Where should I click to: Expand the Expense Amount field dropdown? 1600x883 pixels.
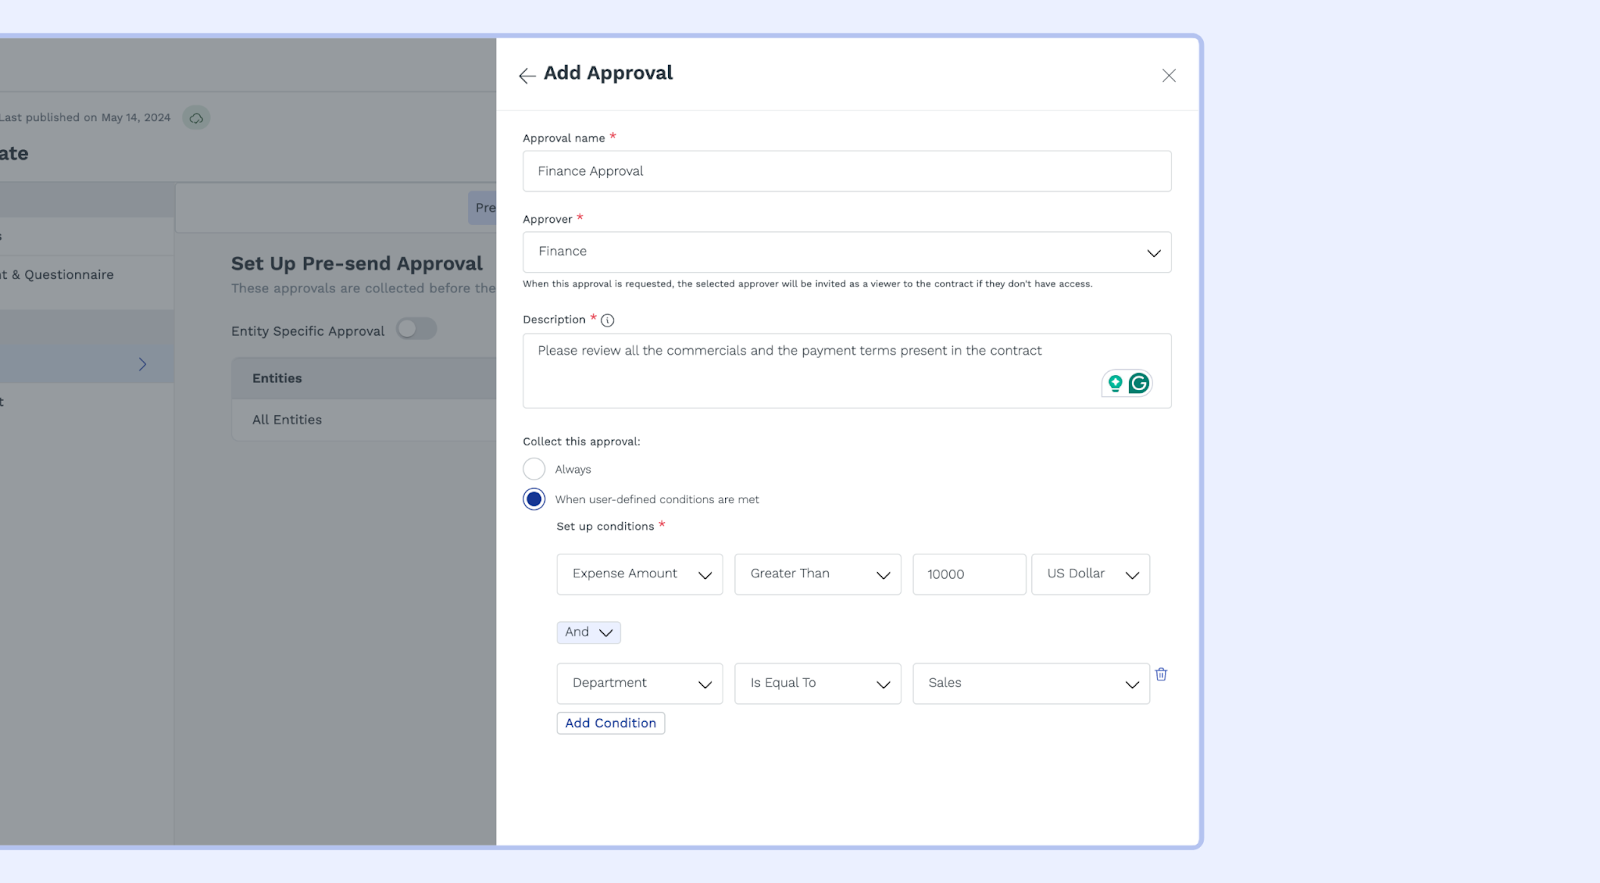639,574
